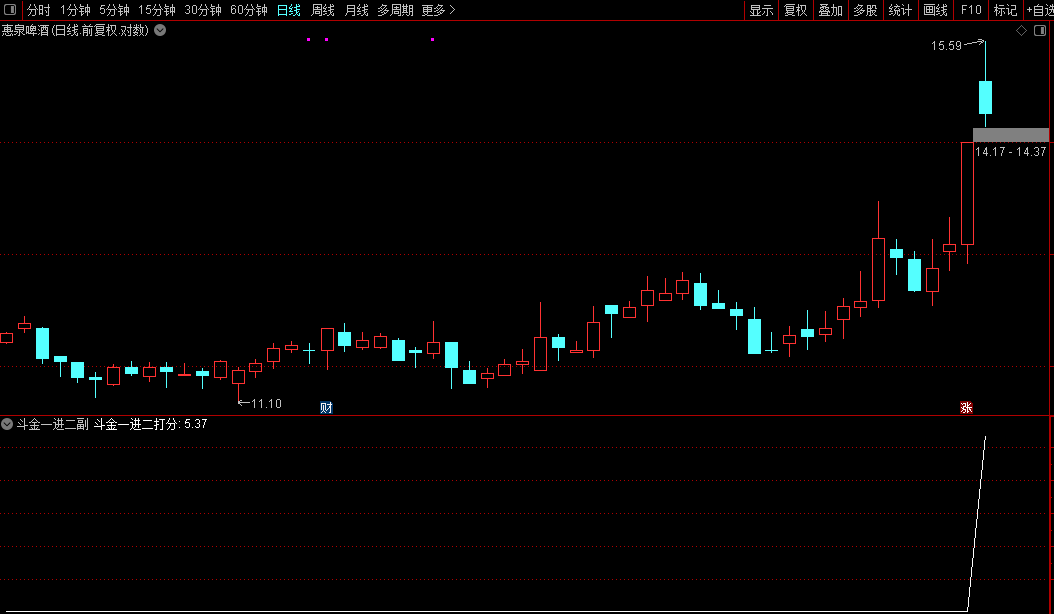Expand the 斗金一进二副 indicator dropdown
1054x614 pixels.
coord(7,424)
